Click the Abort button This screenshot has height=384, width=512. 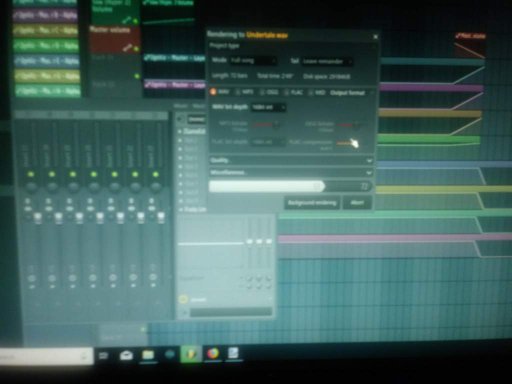pos(357,203)
